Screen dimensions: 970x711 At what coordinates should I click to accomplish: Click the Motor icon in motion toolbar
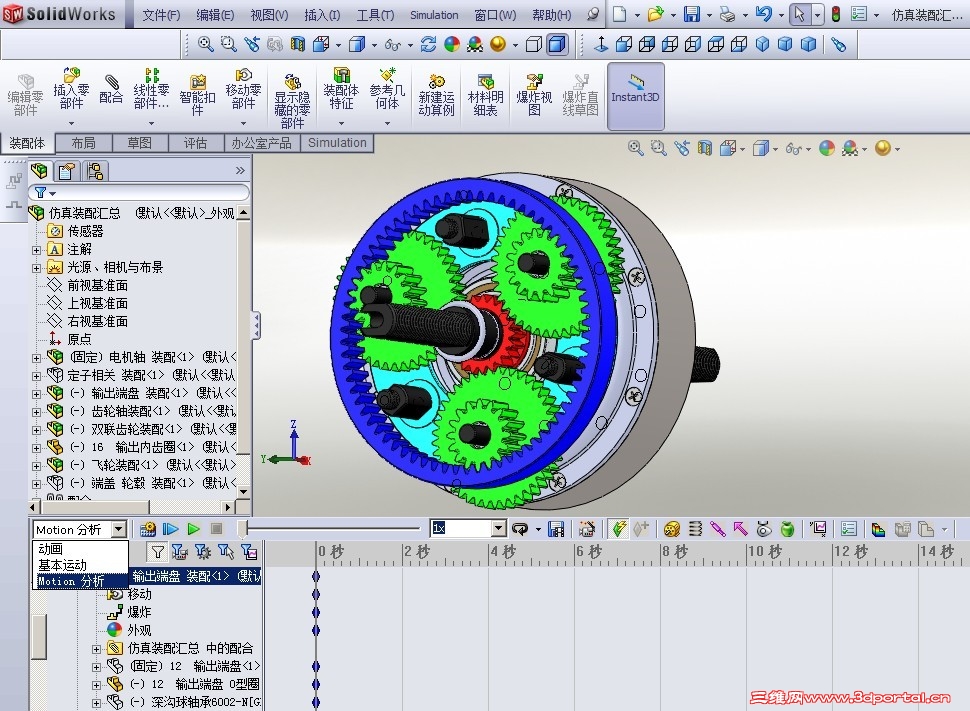(x=672, y=529)
